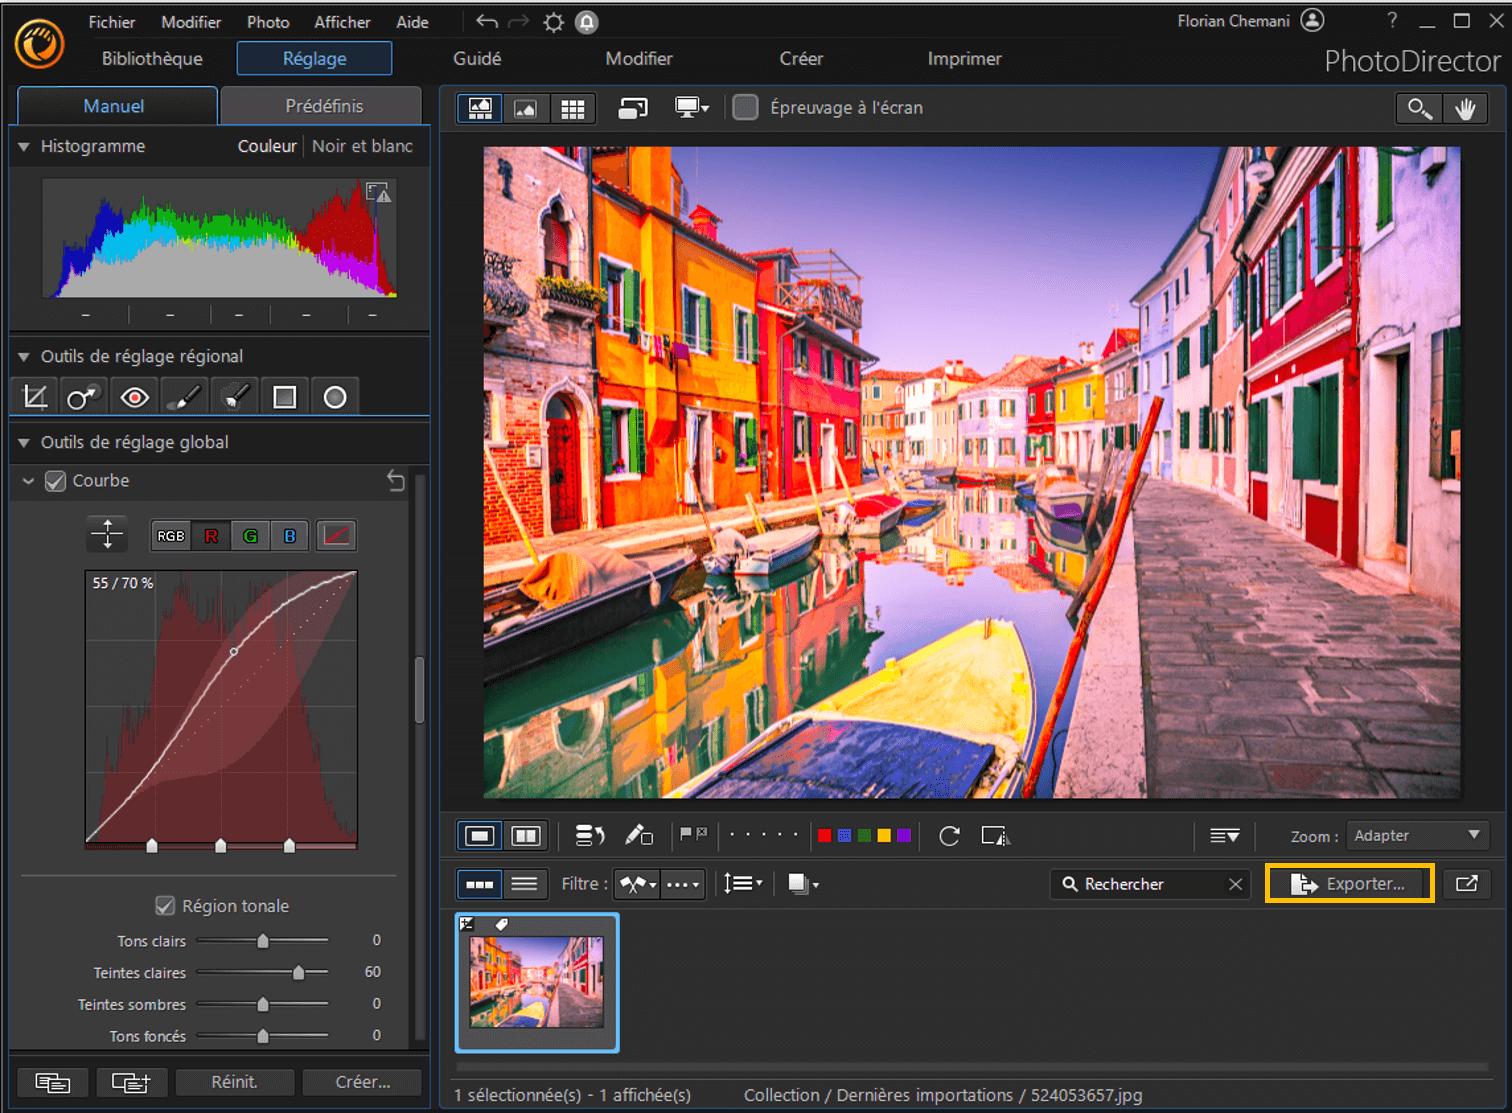Open the flag filter dropdown
This screenshot has height=1113, width=1512.
tap(637, 884)
